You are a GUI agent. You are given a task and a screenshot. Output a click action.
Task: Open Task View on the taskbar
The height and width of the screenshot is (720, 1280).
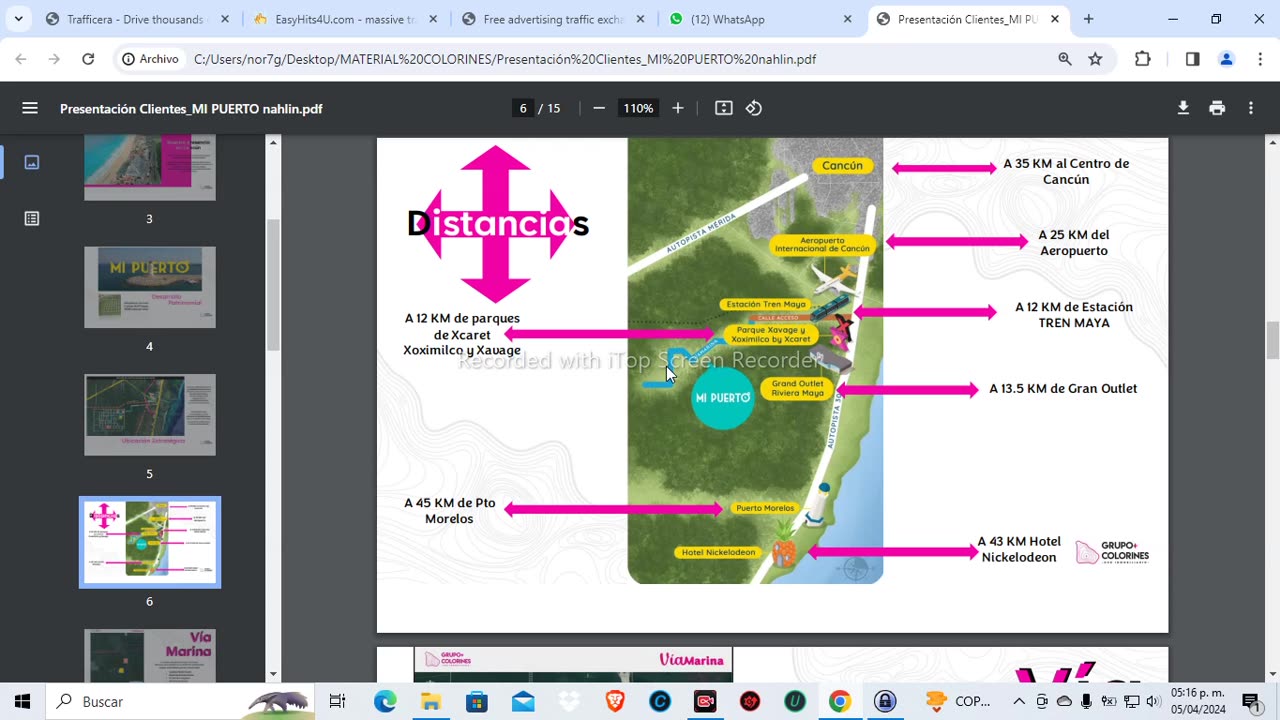tap(337, 701)
